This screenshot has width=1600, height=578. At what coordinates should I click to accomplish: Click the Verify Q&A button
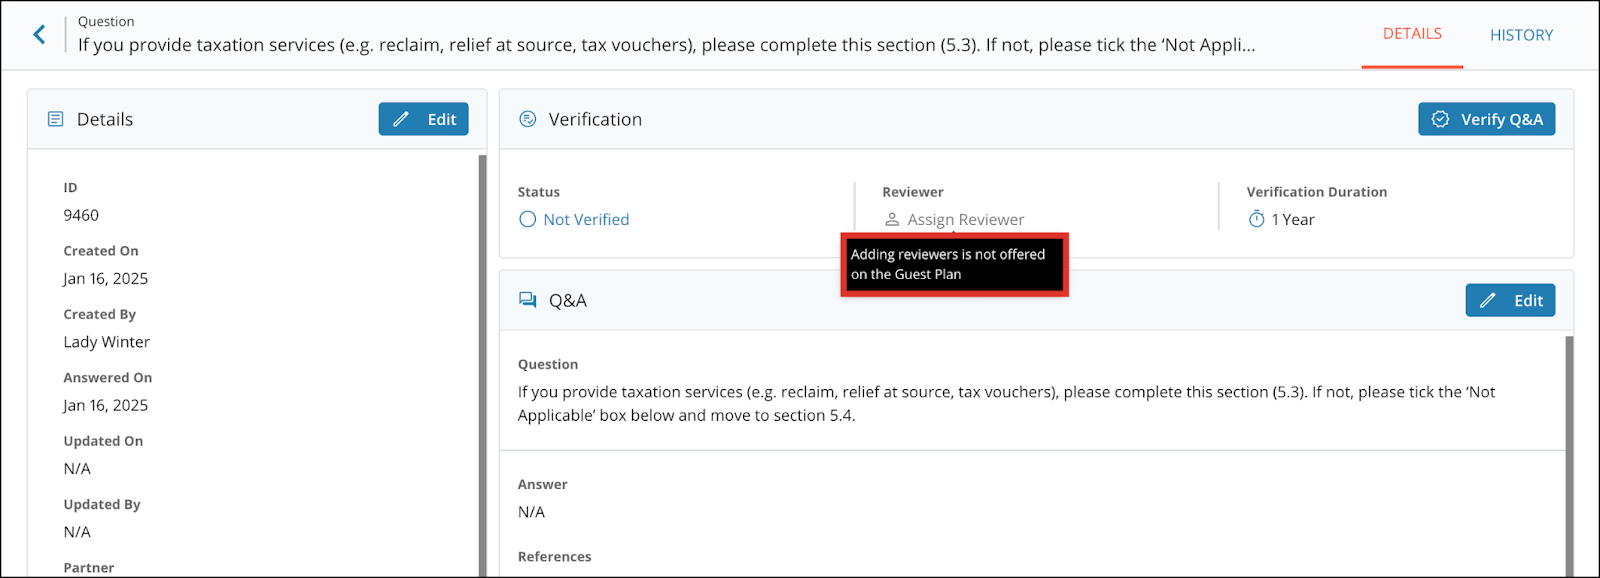[1486, 119]
